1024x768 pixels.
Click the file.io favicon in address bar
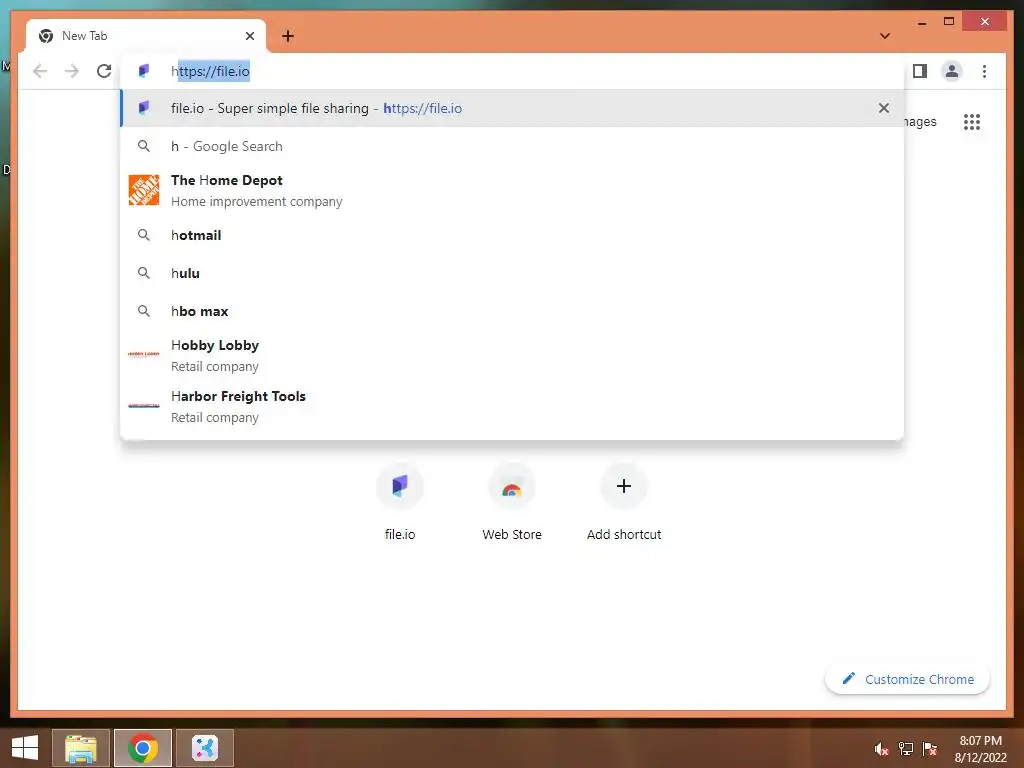coord(144,71)
